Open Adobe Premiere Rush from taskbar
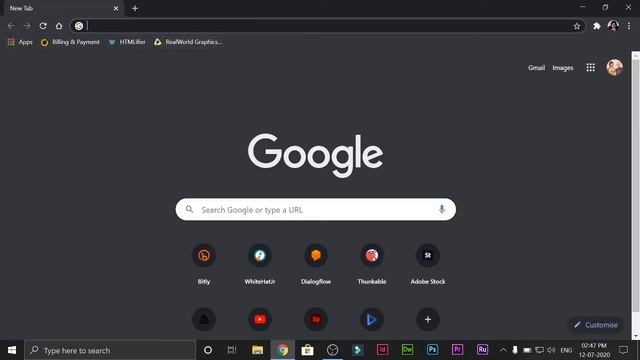 (482, 350)
